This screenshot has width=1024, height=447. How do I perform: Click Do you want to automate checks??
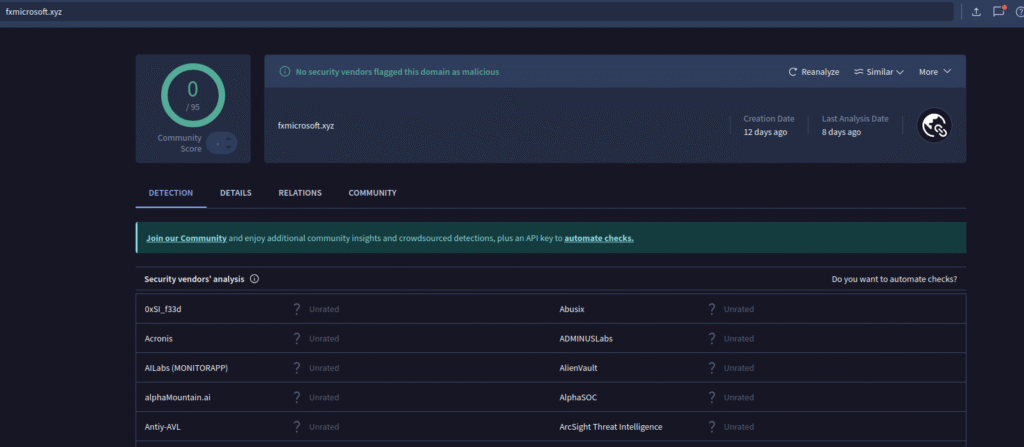click(894, 279)
